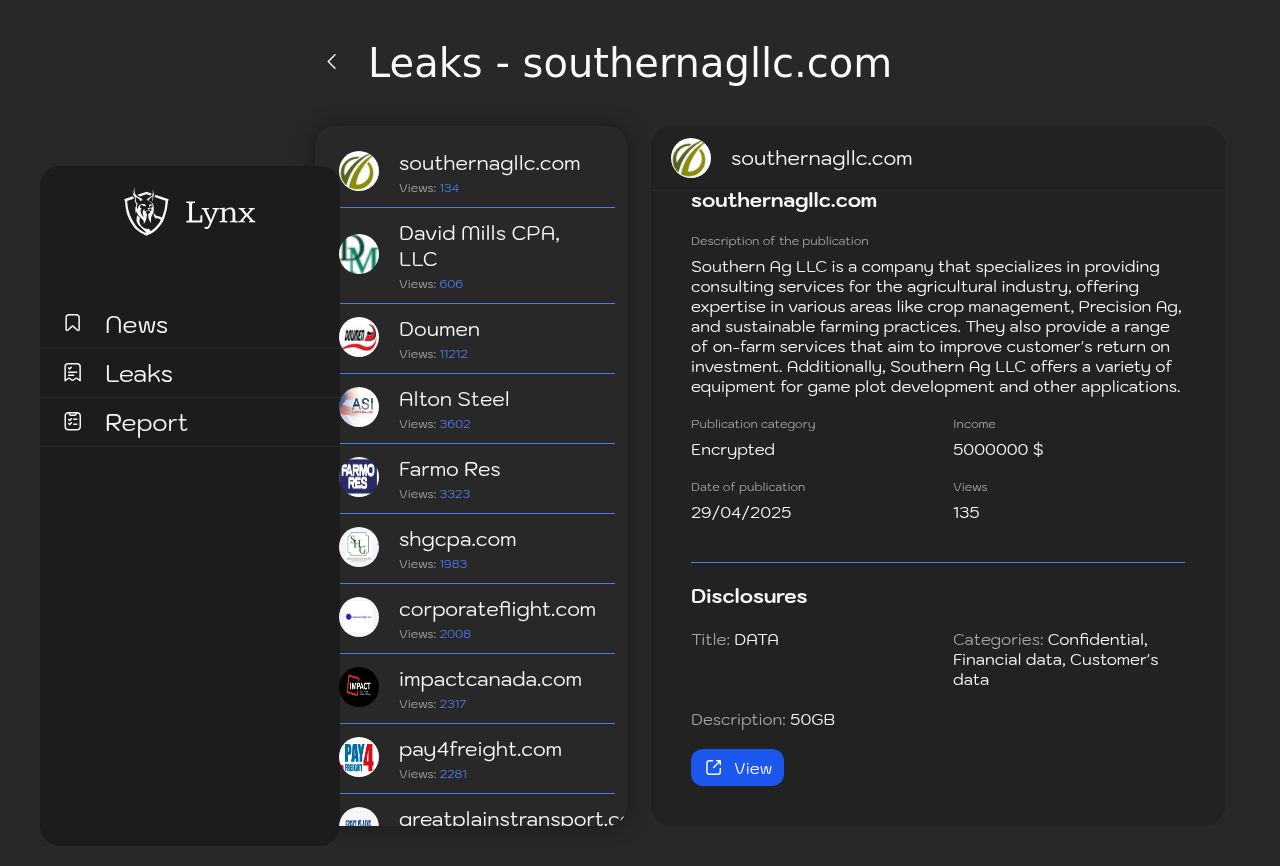The width and height of the screenshot is (1280, 866).
Task: Click the Lynx brand name in the sidebar
Action: pyautogui.click(x=220, y=213)
